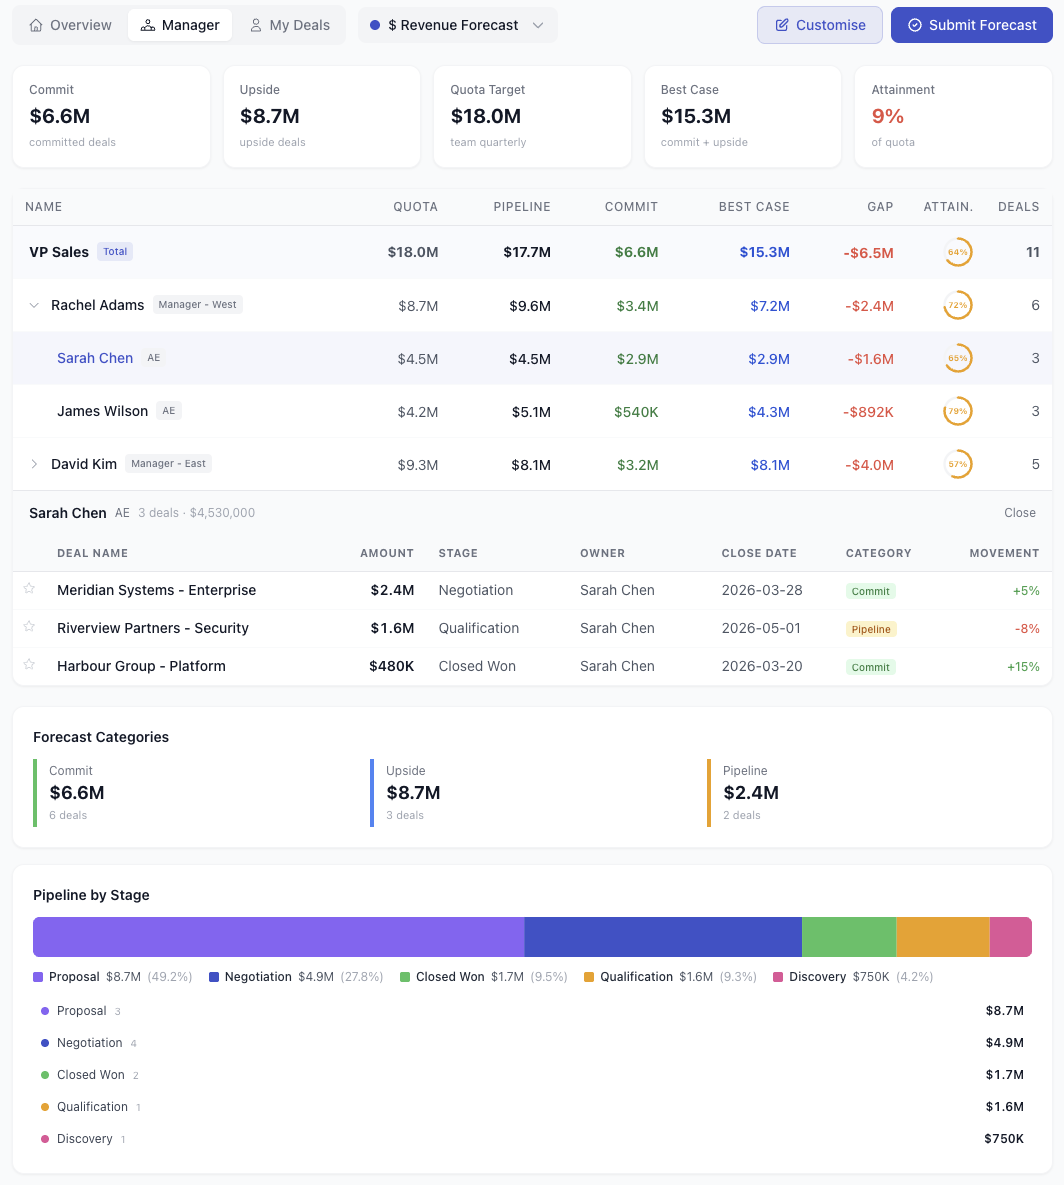Collapse Rachel Adams' team row

36,304
